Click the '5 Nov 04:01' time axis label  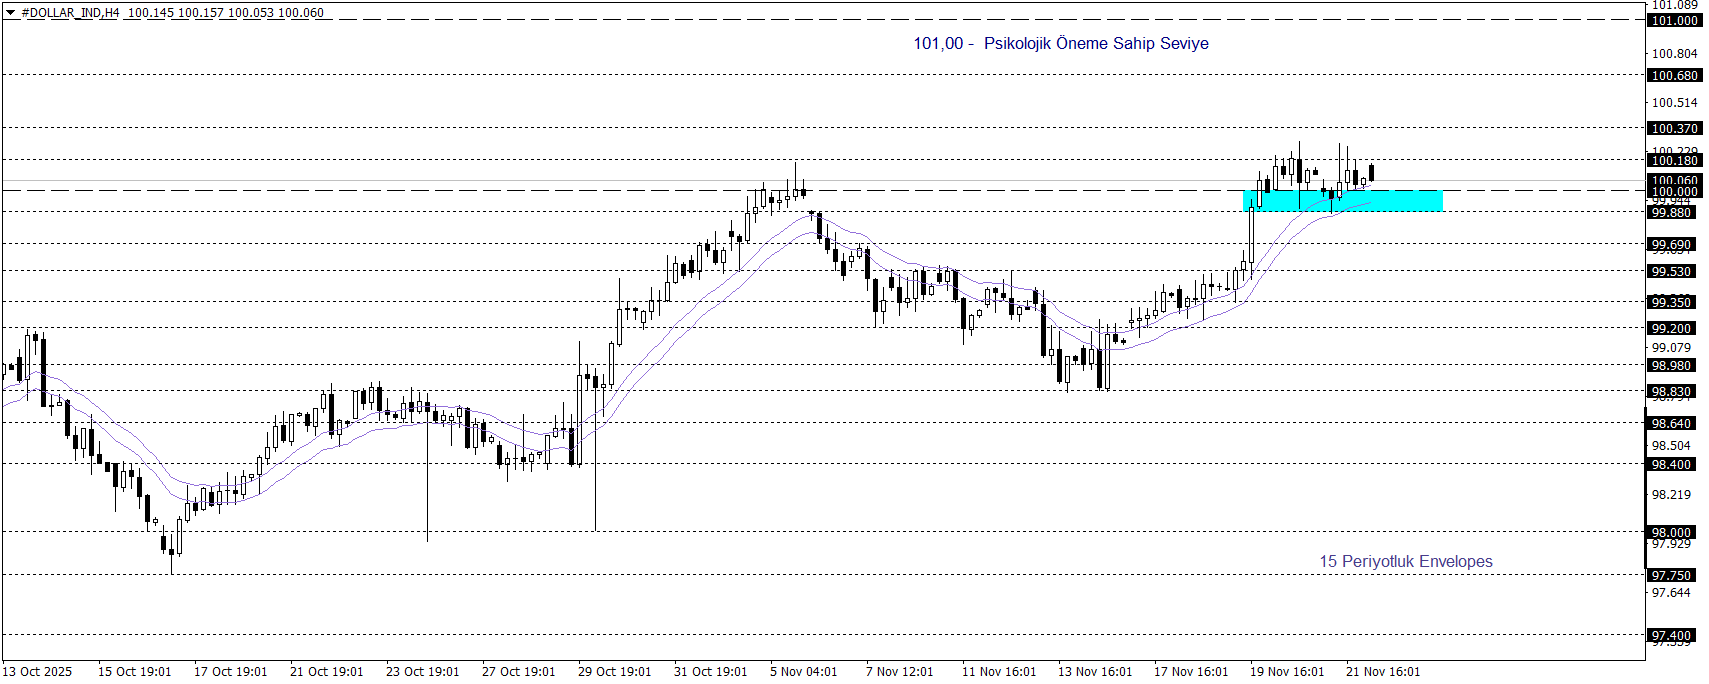[803, 671]
